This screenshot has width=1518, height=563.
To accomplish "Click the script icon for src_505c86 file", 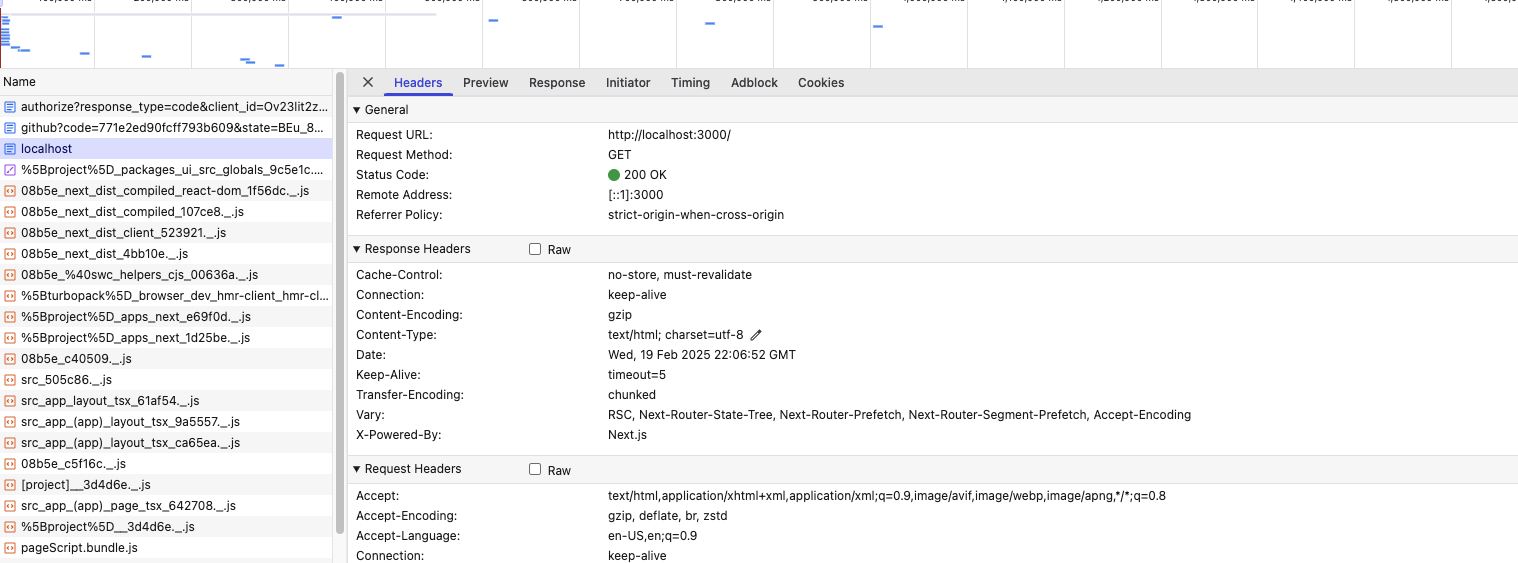I will pos(10,380).
